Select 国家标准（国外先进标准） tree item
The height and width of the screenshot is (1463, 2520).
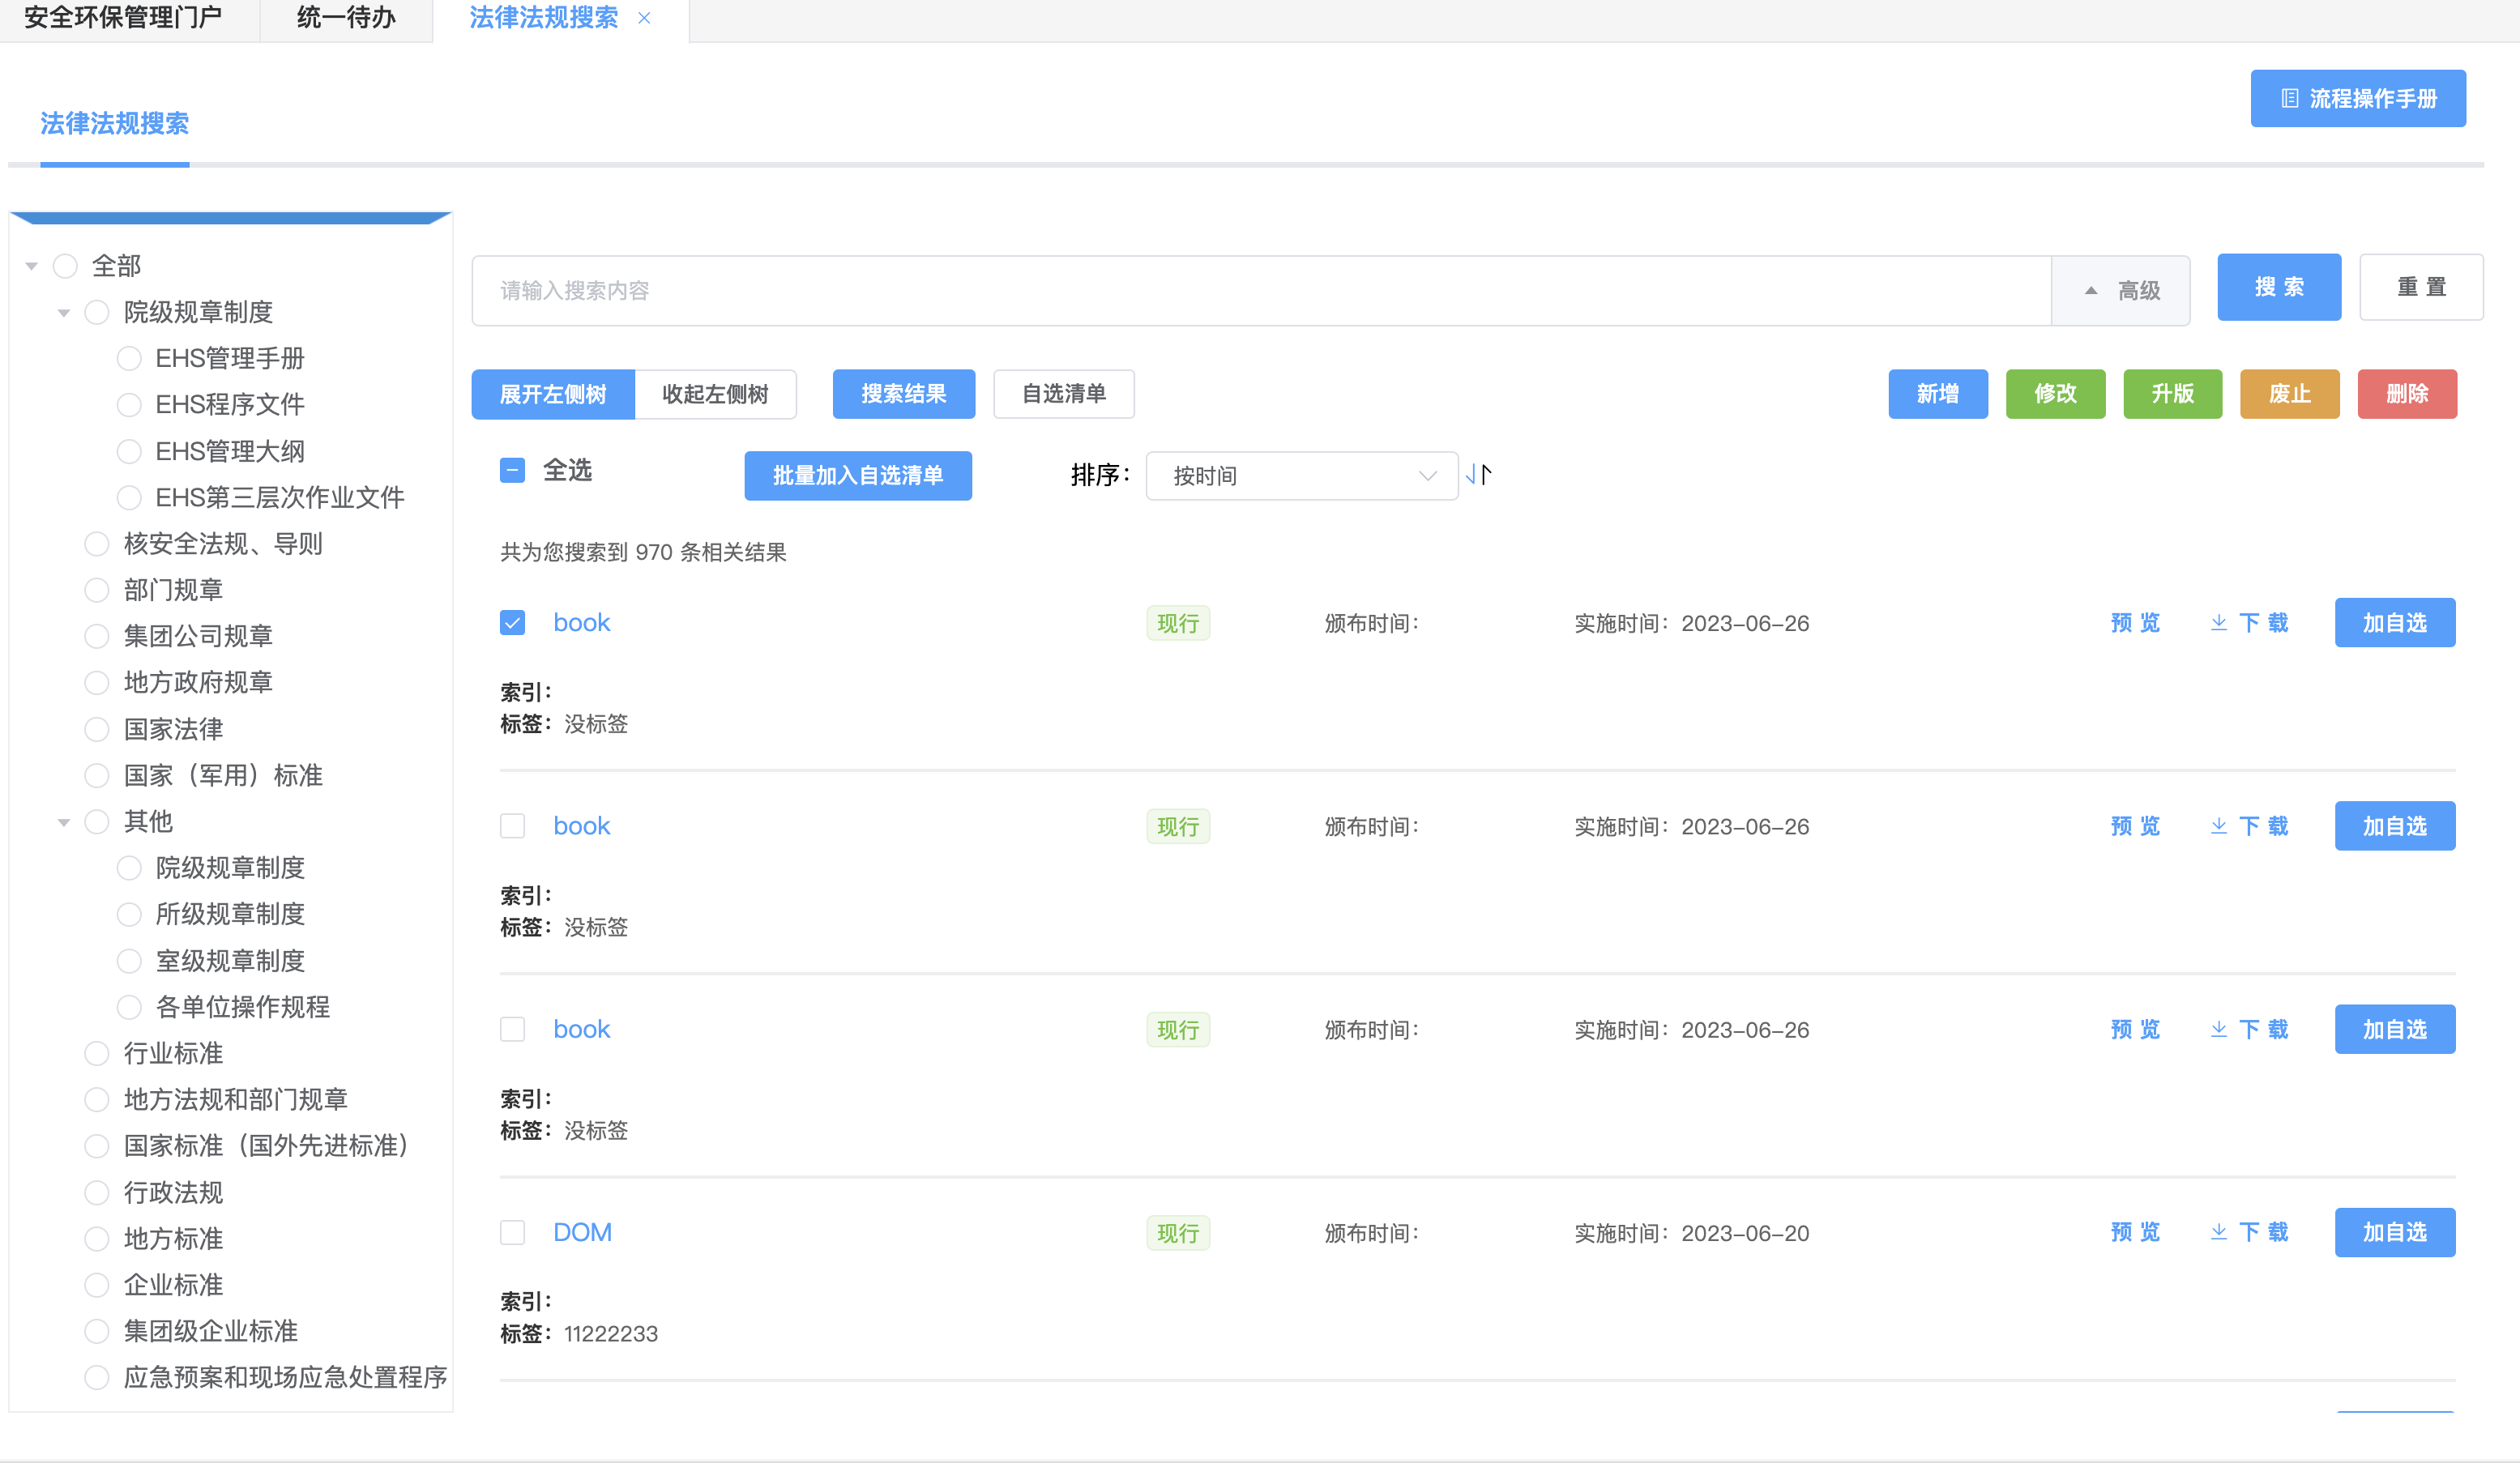(x=267, y=1146)
